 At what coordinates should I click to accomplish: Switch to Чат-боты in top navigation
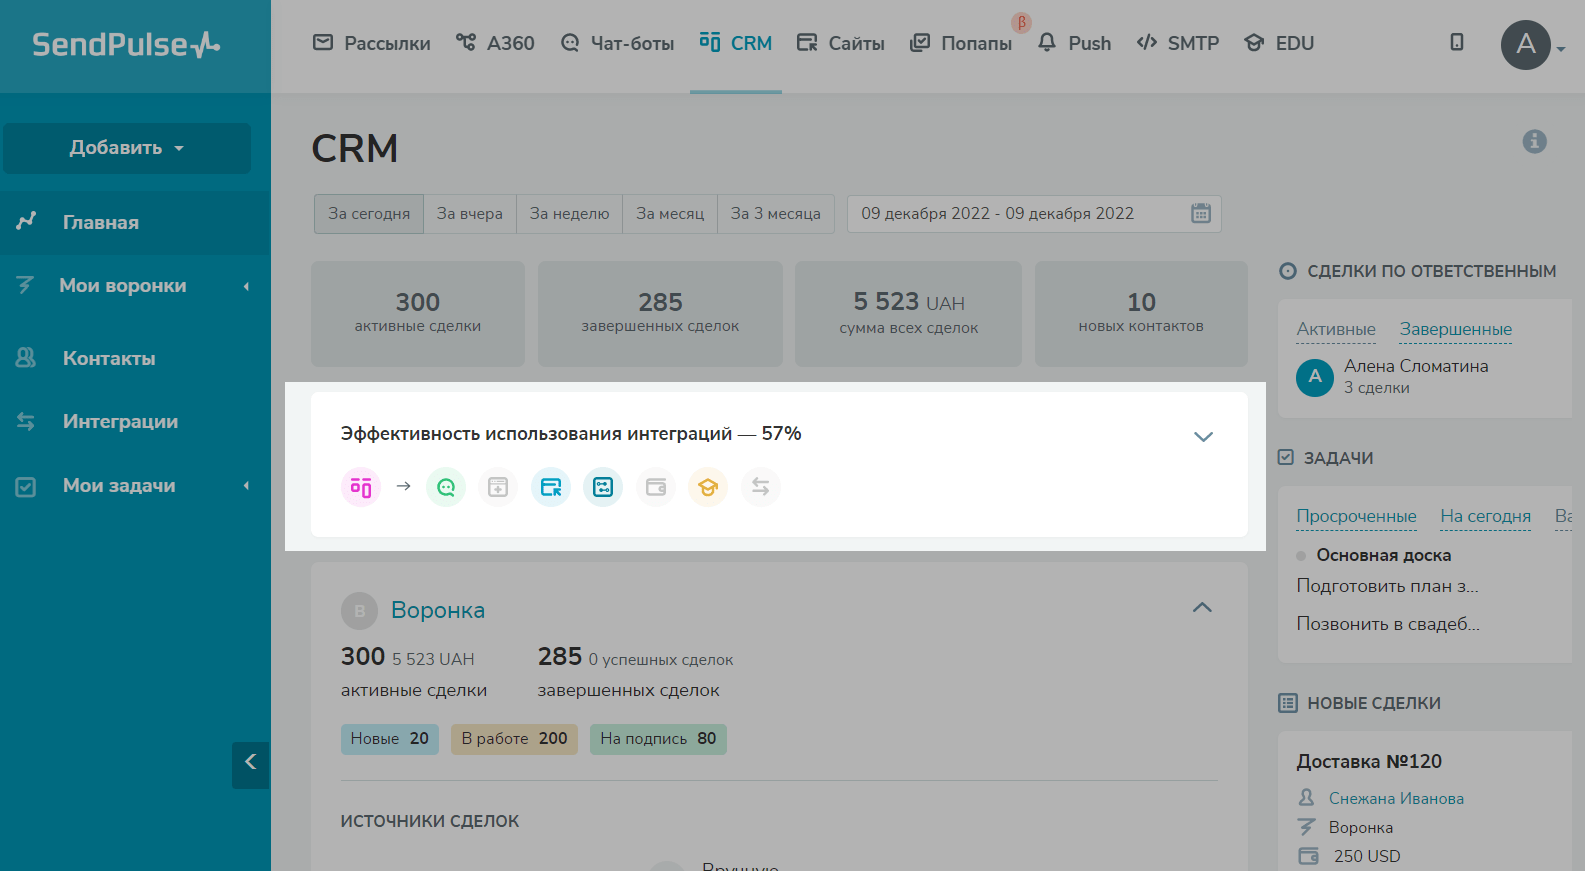pyautogui.click(x=617, y=43)
